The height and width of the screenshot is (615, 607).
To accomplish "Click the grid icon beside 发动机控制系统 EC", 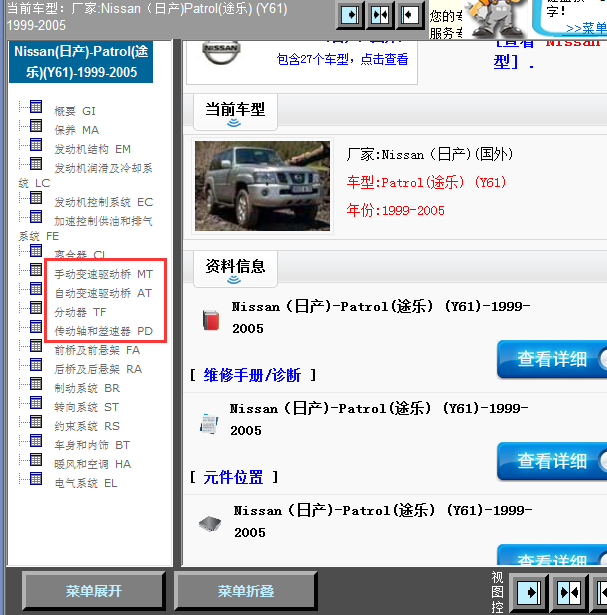I will (36, 198).
